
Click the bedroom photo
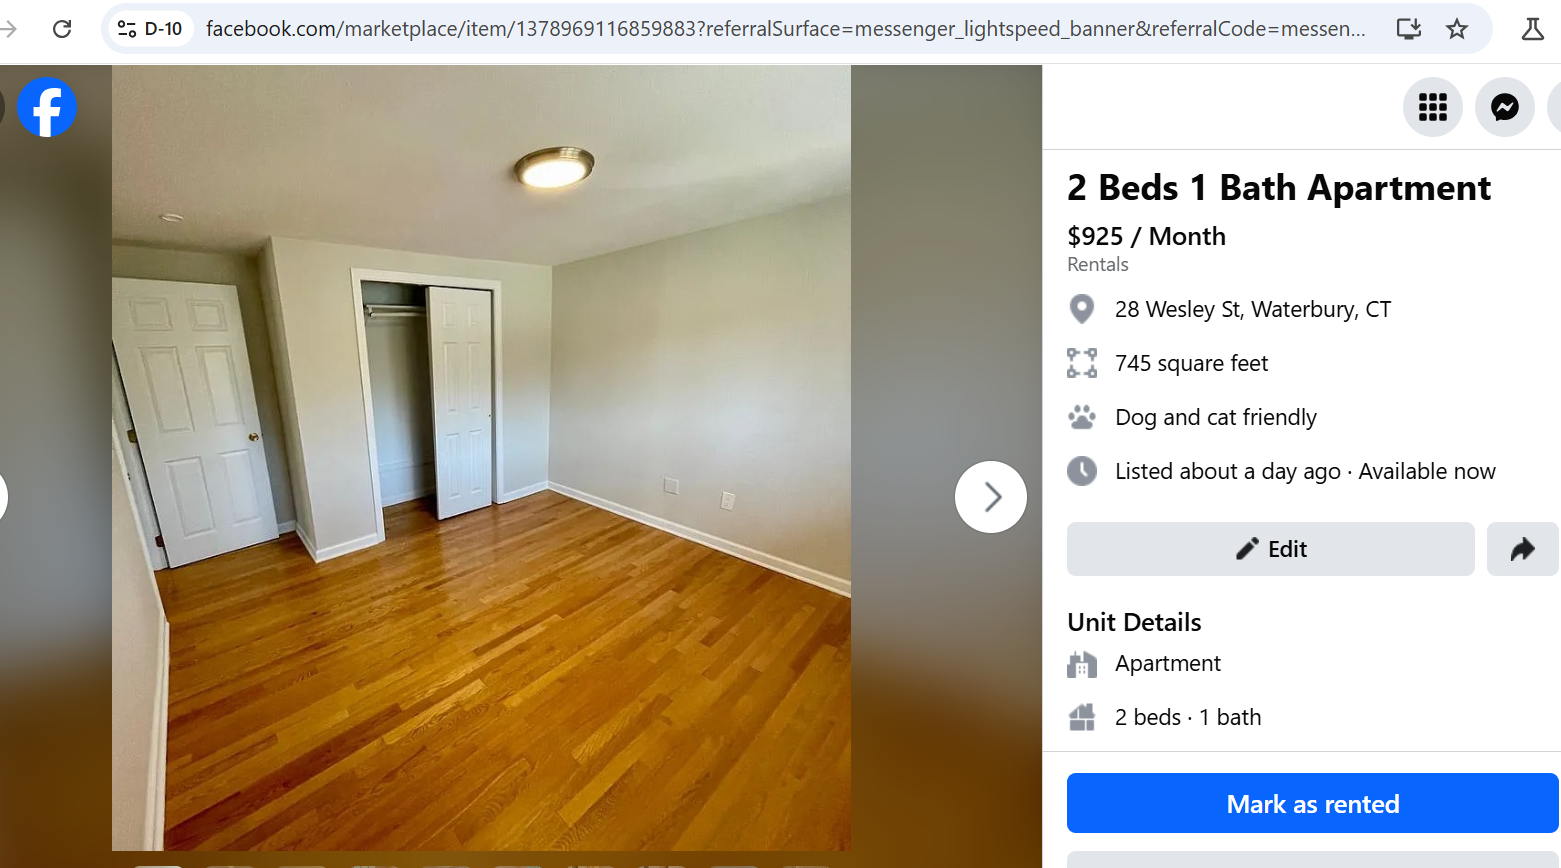(x=481, y=458)
